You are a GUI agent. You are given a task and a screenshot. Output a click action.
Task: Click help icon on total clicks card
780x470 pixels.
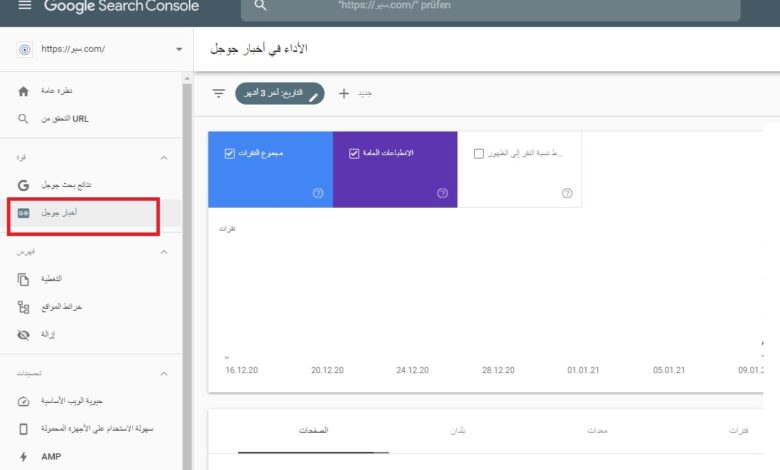pyautogui.click(x=318, y=193)
